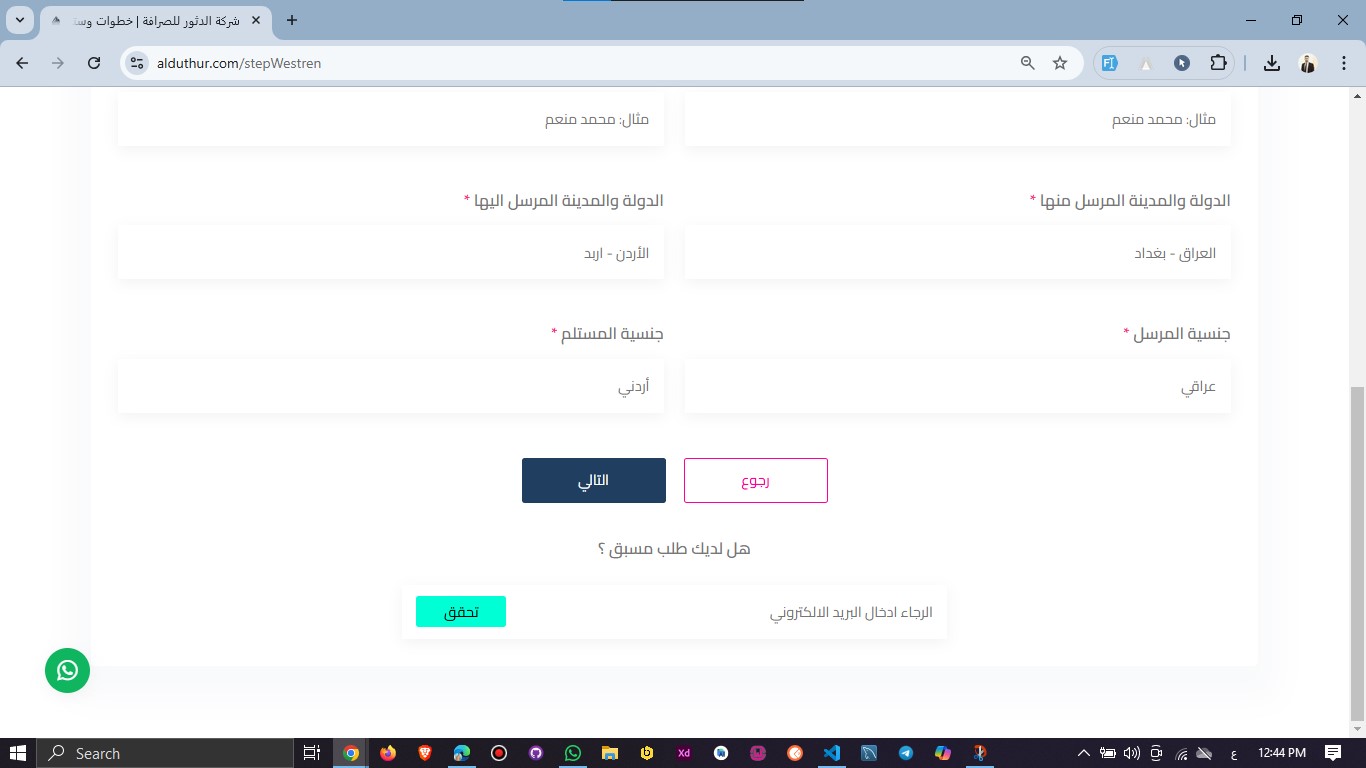Switch to the شركة الدثور للصرافة tab
This screenshot has height=768, width=1366.
(x=150, y=20)
